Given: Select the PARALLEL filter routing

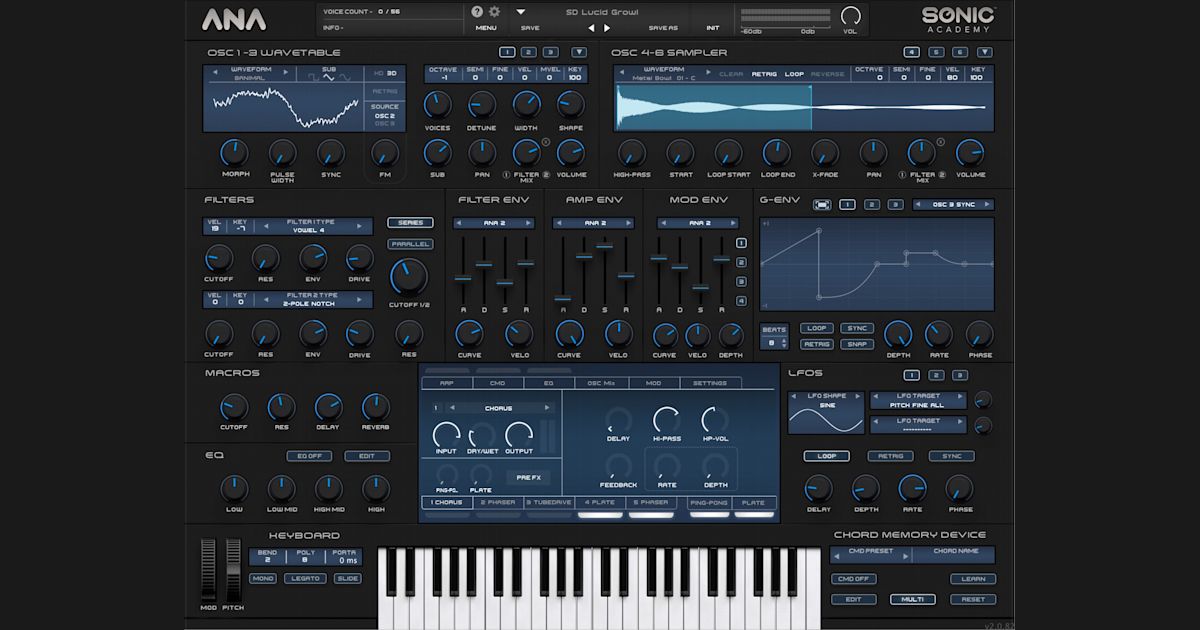Looking at the screenshot, I should pos(410,243).
